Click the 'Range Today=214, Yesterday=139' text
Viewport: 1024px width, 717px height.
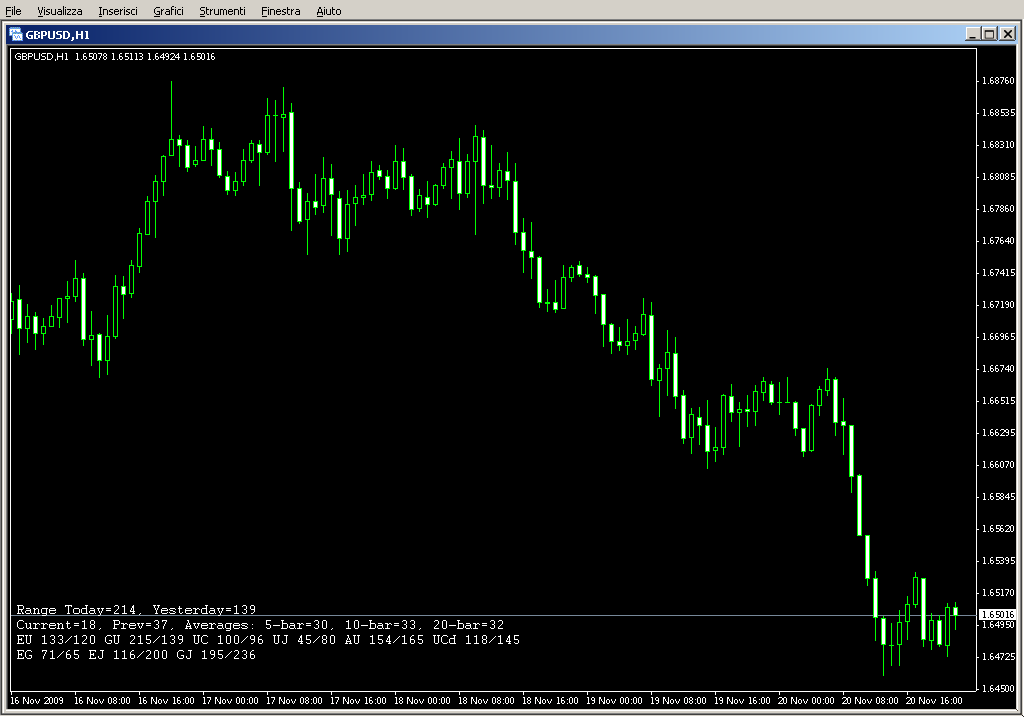(x=136, y=609)
